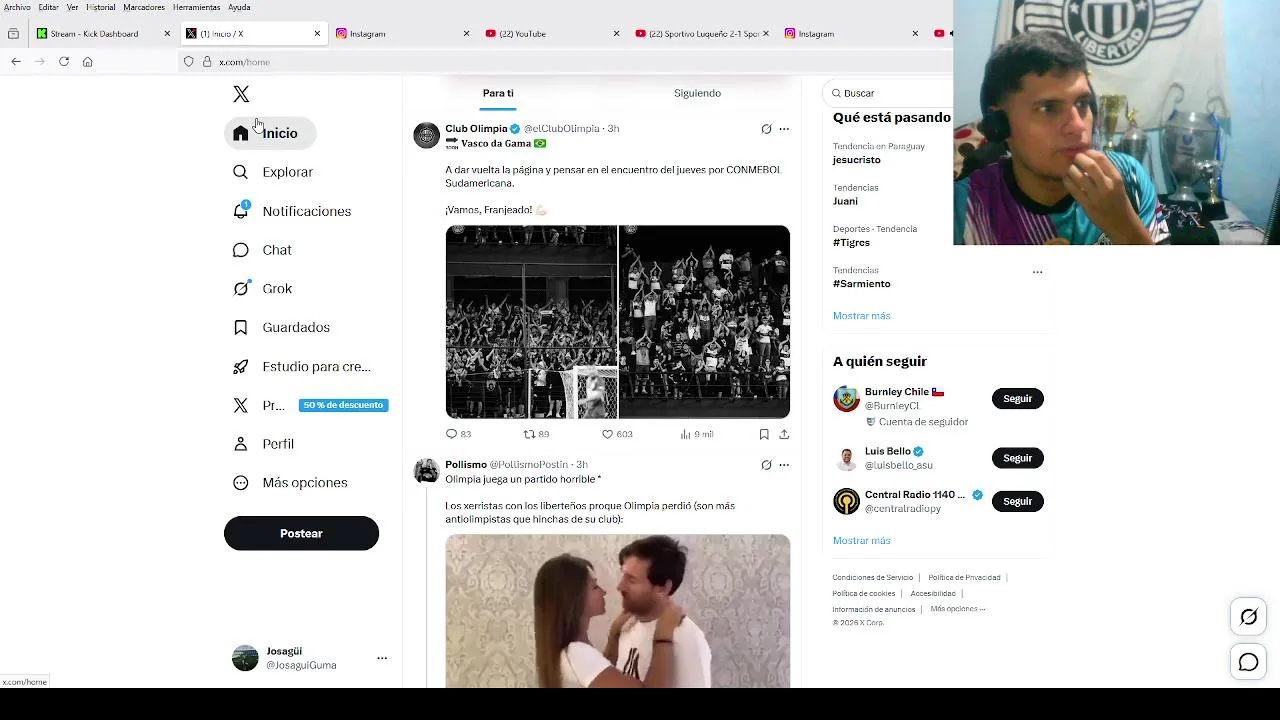Open Estudio para creadores rocket item
The image size is (1280, 720).
[301, 366]
